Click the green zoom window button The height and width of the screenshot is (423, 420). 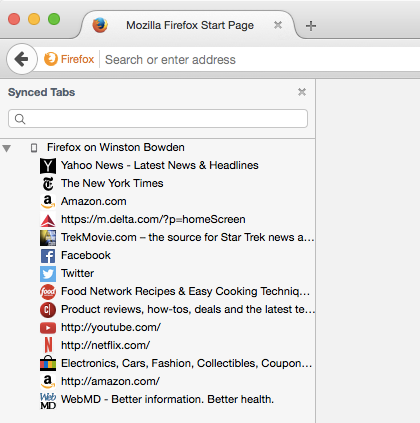(x=54, y=19)
